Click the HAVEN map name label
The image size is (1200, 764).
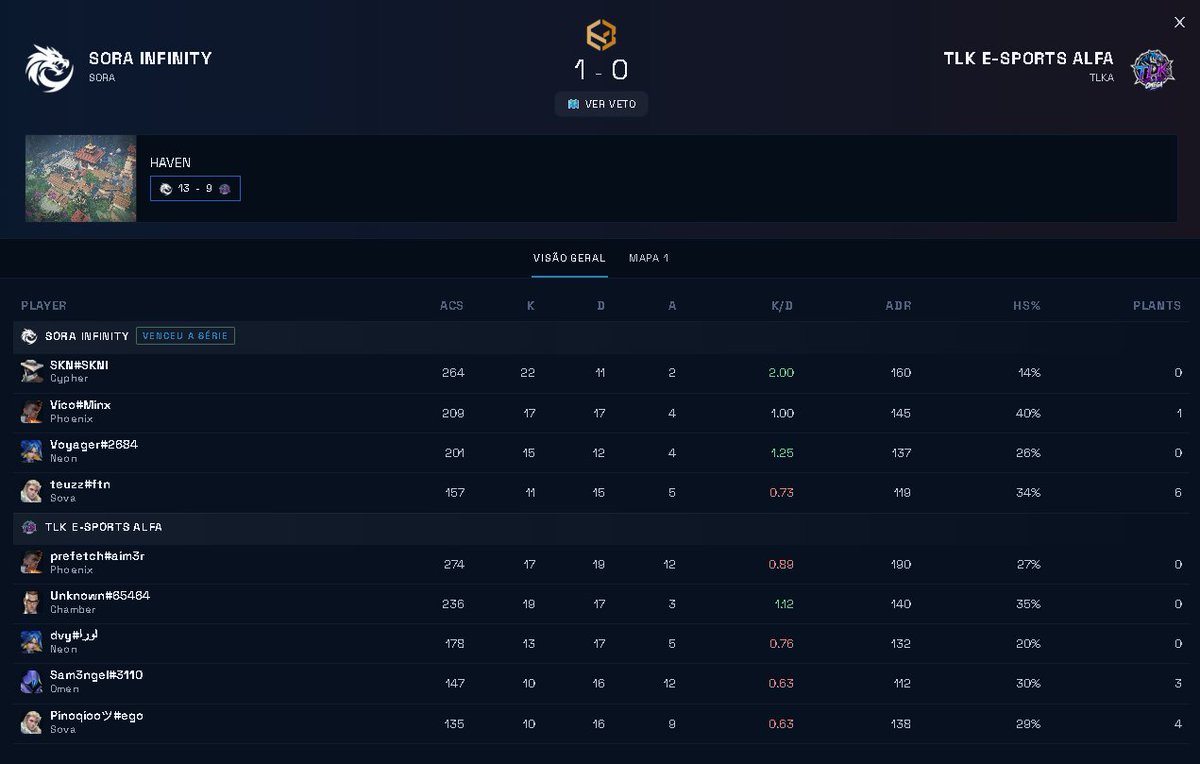point(170,162)
